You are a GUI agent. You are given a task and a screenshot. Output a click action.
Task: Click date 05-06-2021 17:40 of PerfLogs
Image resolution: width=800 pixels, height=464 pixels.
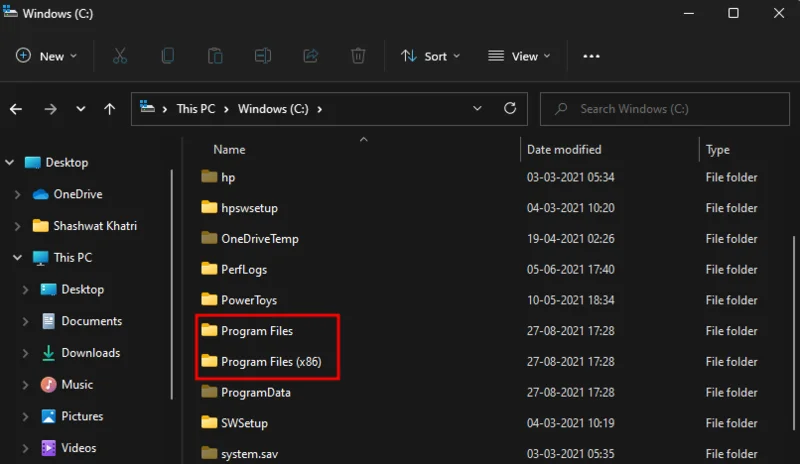click(x=570, y=269)
